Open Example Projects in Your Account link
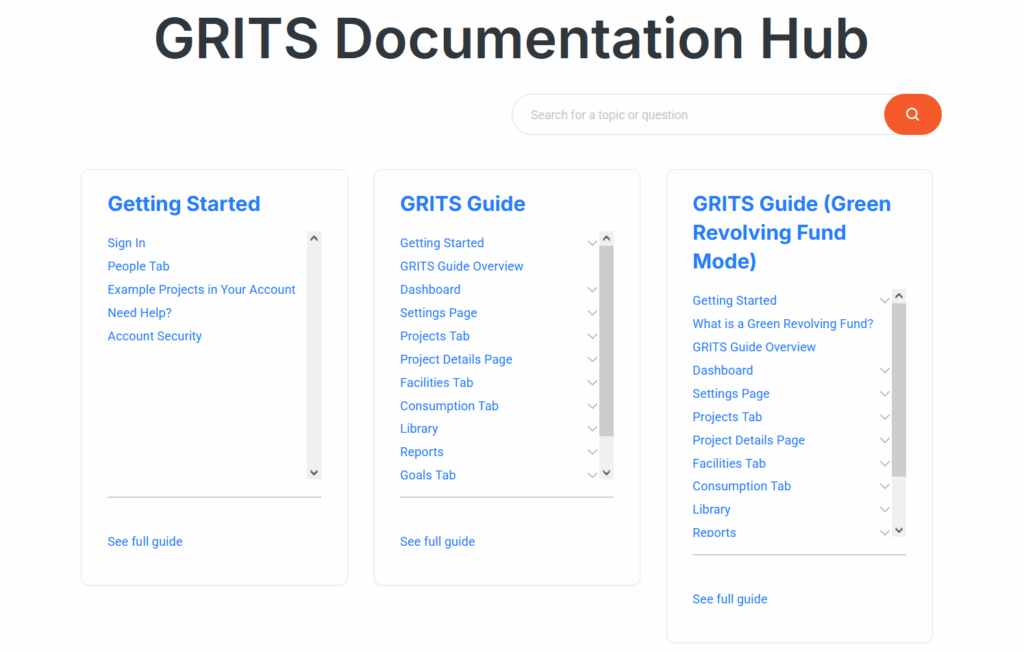Image resolution: width=1024 pixels, height=652 pixels. pos(201,290)
